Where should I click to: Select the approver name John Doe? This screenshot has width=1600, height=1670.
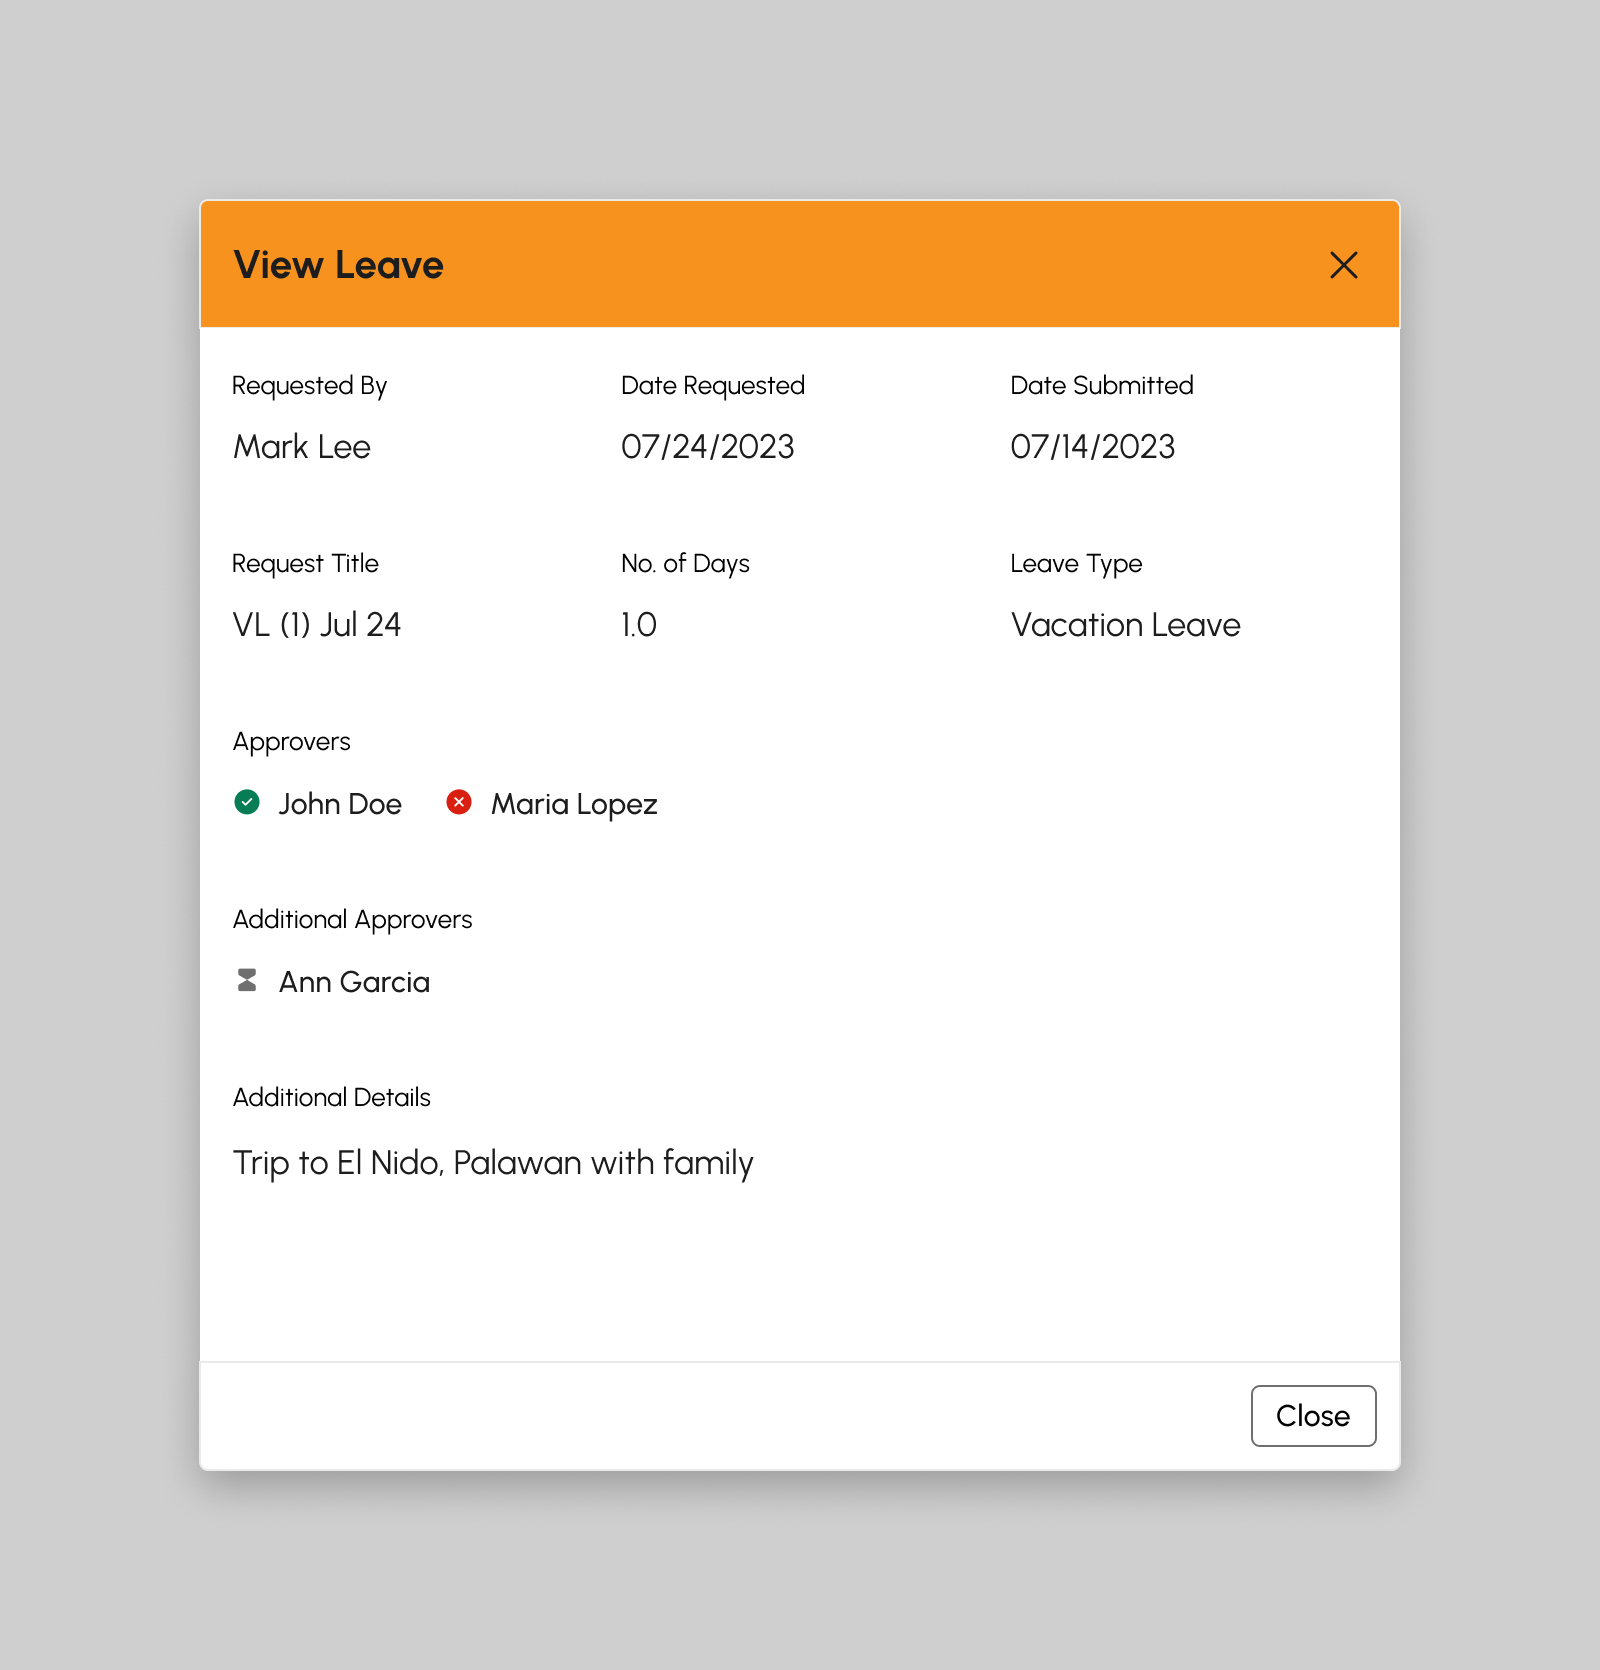340,804
